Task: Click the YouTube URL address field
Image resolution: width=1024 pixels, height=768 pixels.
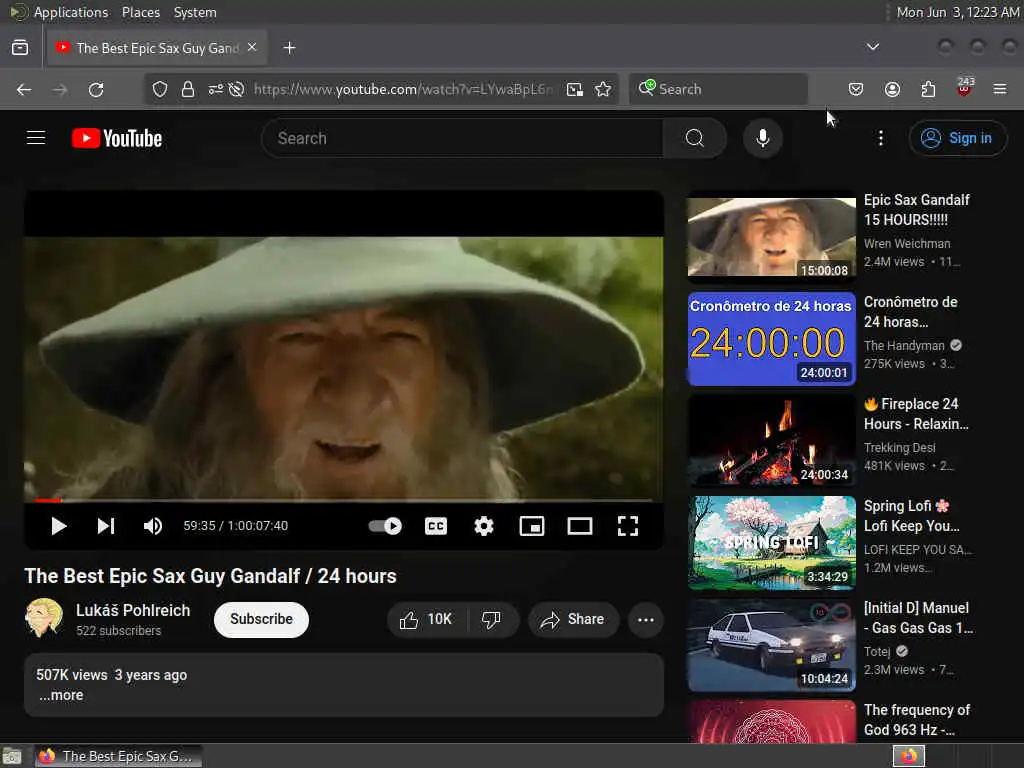Action: (403, 89)
